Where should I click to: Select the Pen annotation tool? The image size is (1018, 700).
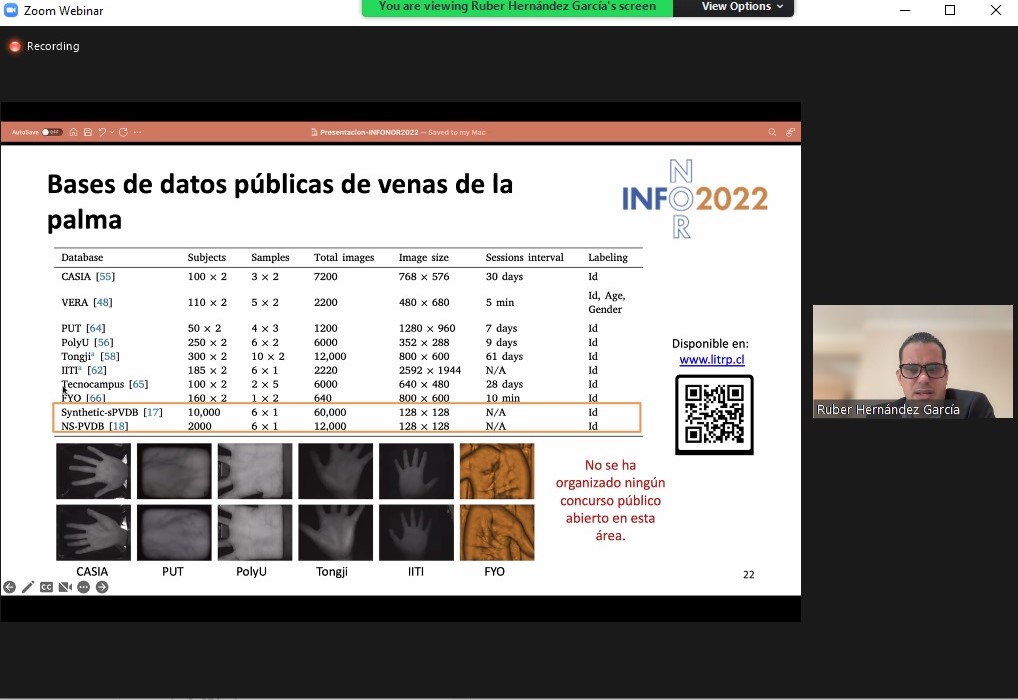(x=27, y=587)
